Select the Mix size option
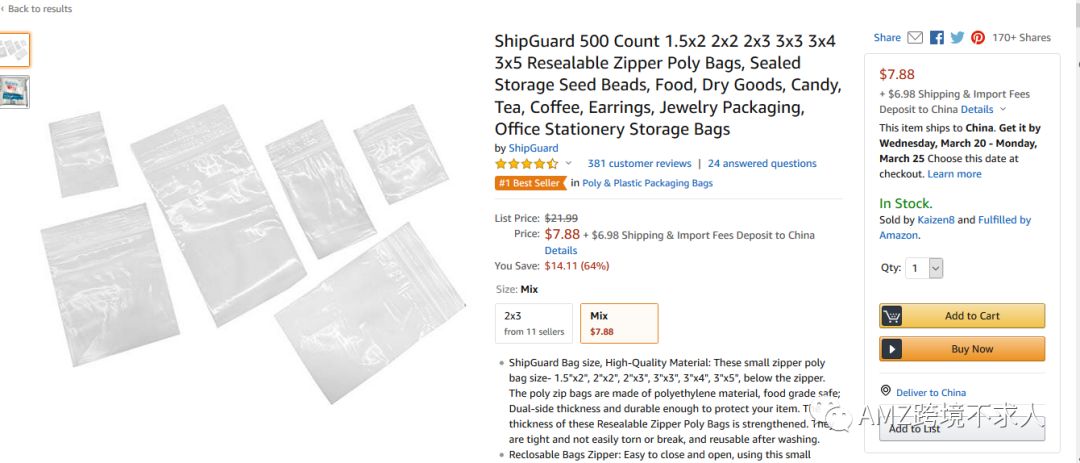1080x463 pixels. tap(619, 323)
